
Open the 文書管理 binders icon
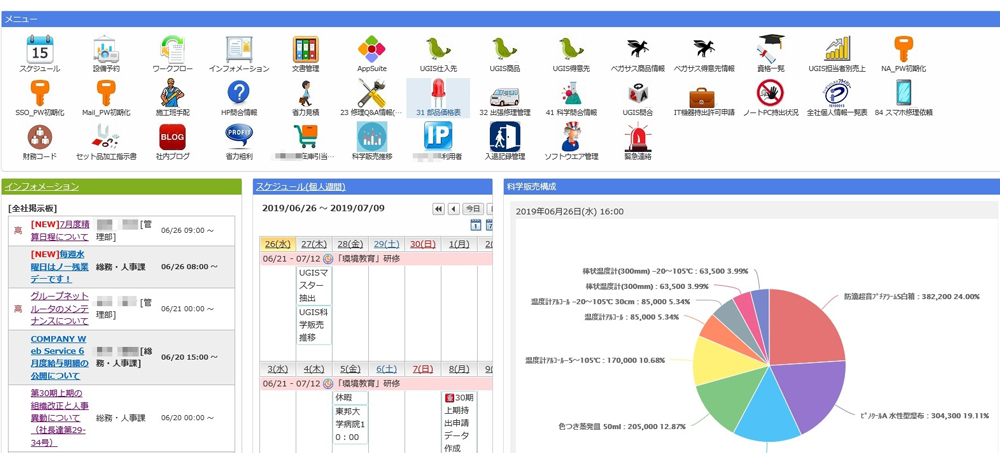305,49
